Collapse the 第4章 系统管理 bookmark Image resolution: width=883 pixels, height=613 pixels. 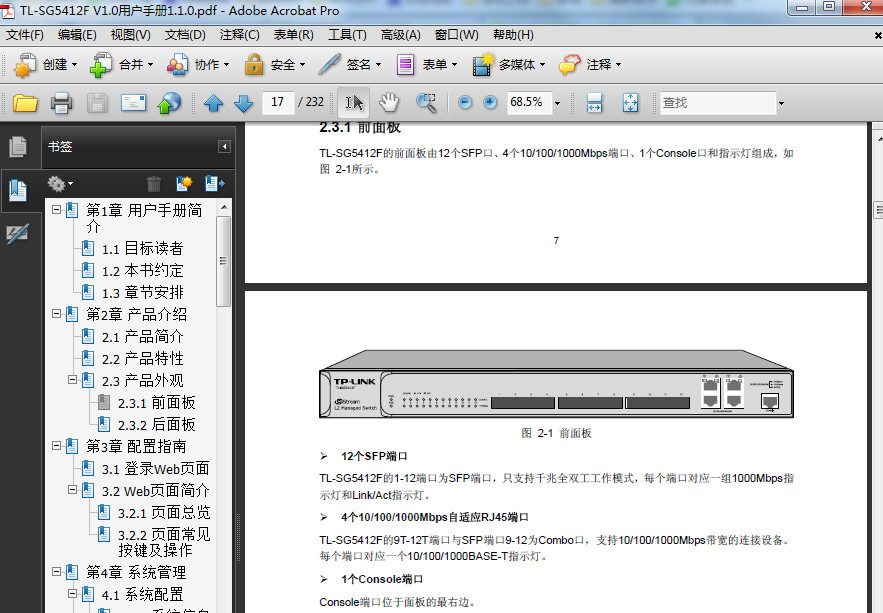coord(56,571)
